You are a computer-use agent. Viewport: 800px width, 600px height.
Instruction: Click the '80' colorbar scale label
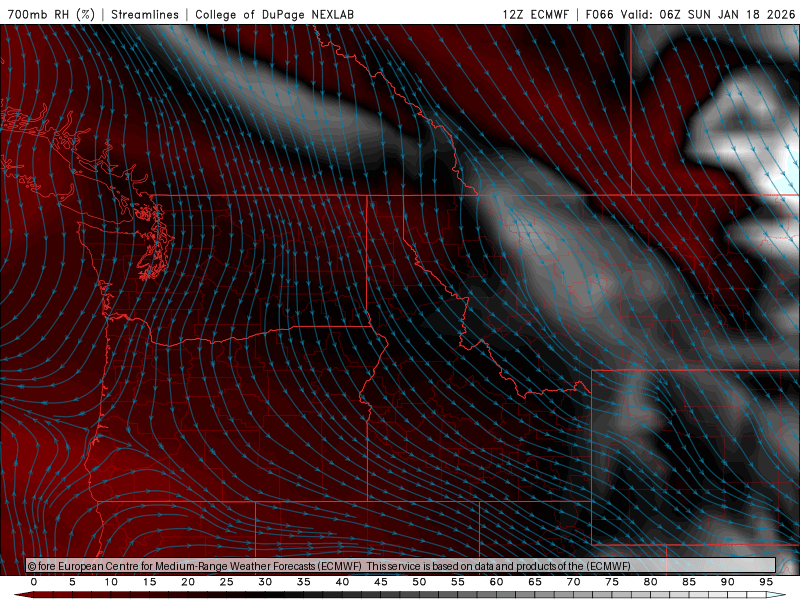point(650,582)
